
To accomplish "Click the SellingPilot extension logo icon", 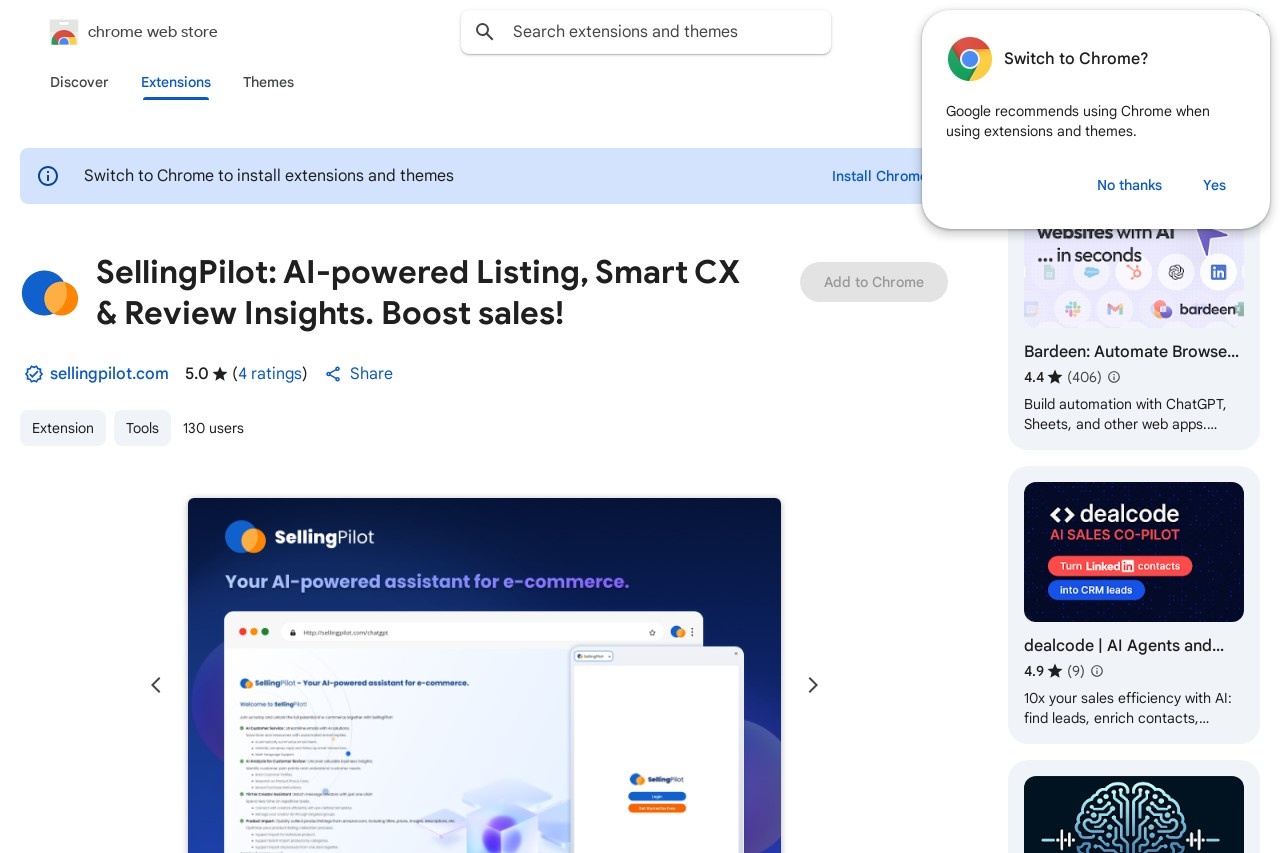I will 50,293.
